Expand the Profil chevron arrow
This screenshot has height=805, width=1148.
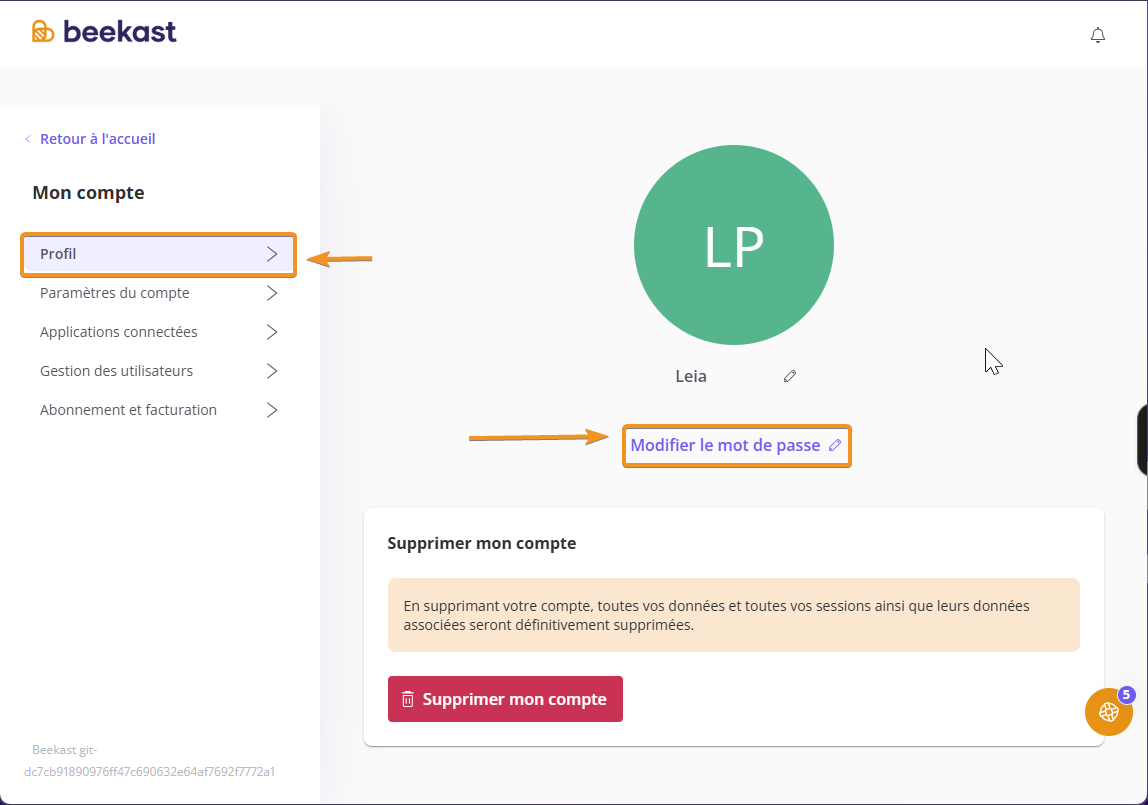pos(272,254)
